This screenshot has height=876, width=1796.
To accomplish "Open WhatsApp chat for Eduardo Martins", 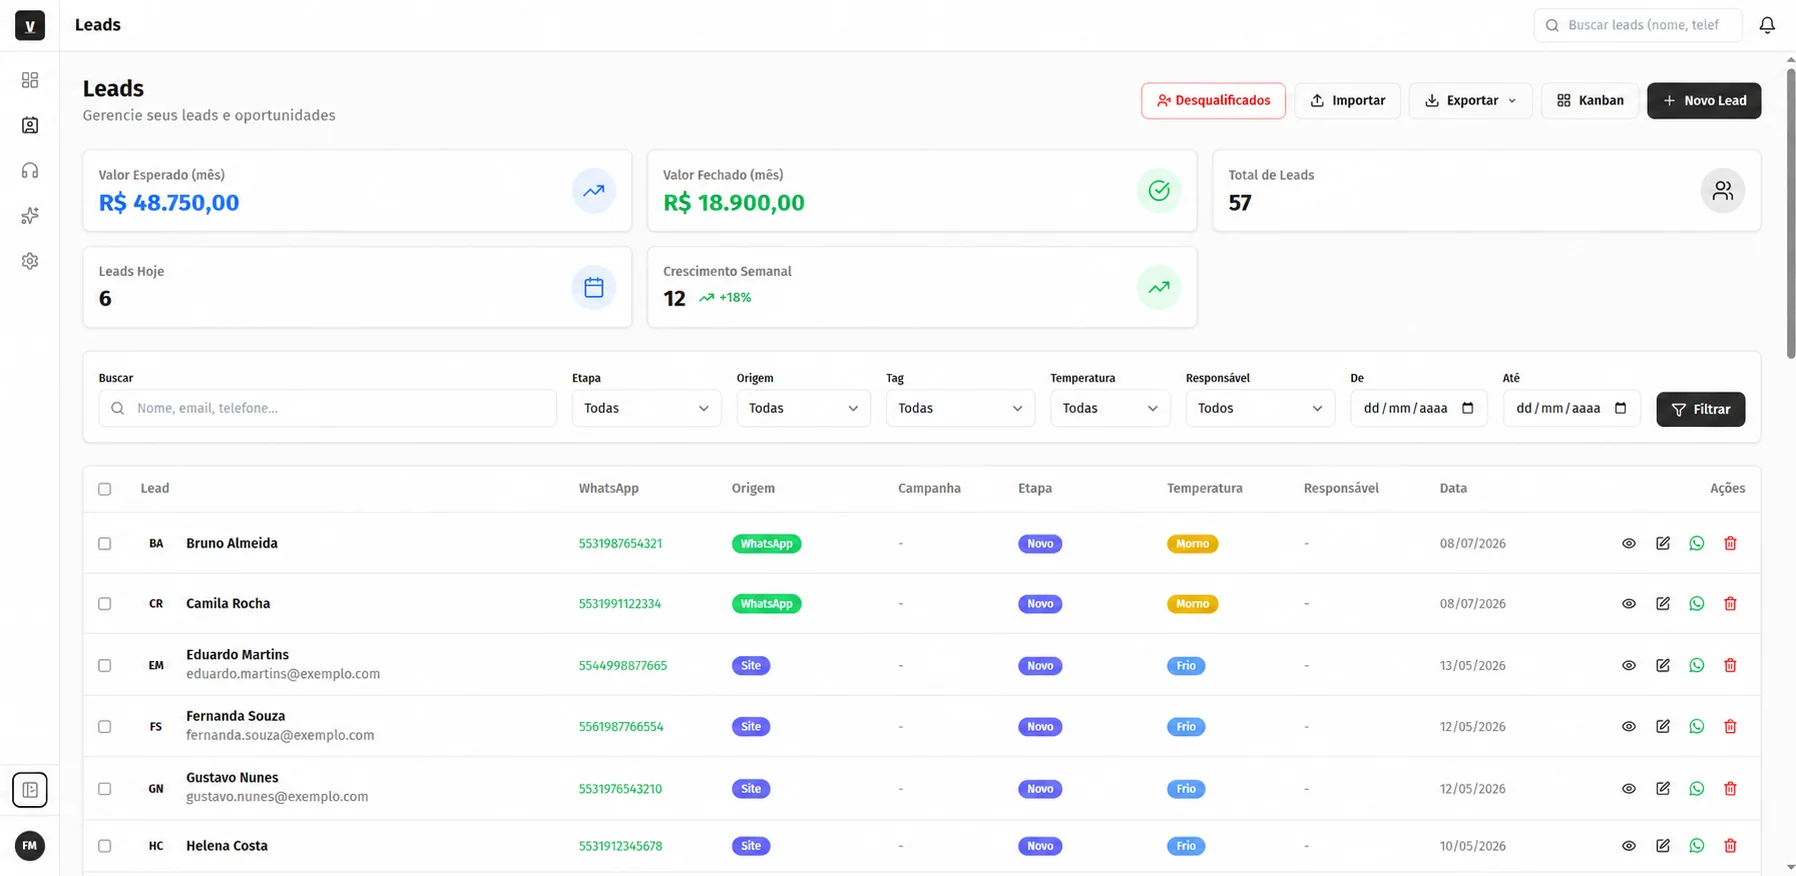I will click(1697, 665).
